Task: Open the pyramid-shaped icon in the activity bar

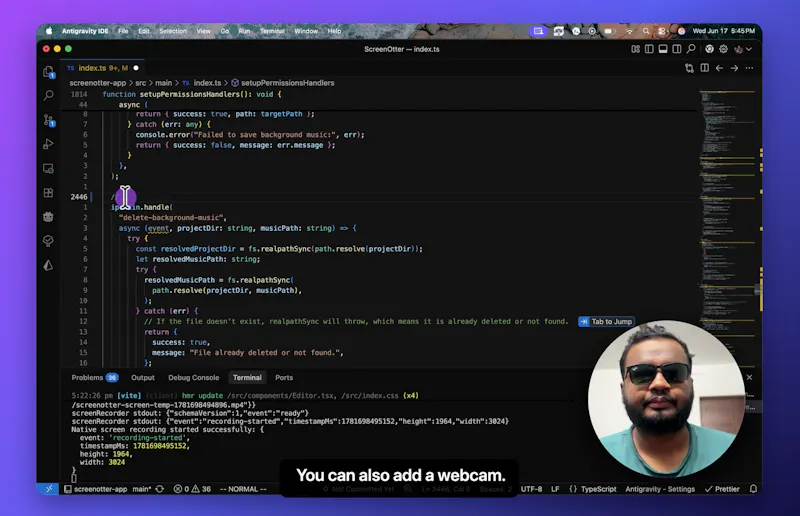Action: click(x=48, y=265)
